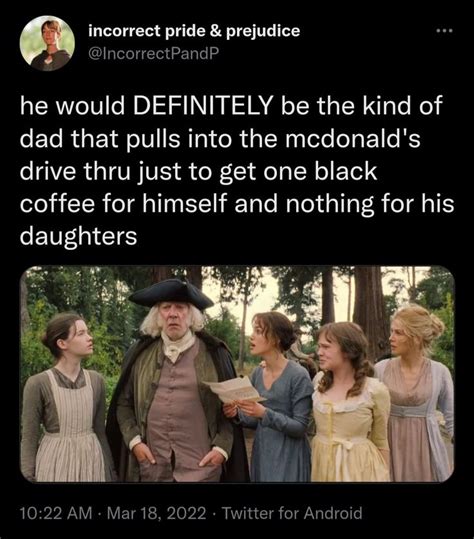Click the word mcdonald's in the tweet

(x=352, y=139)
